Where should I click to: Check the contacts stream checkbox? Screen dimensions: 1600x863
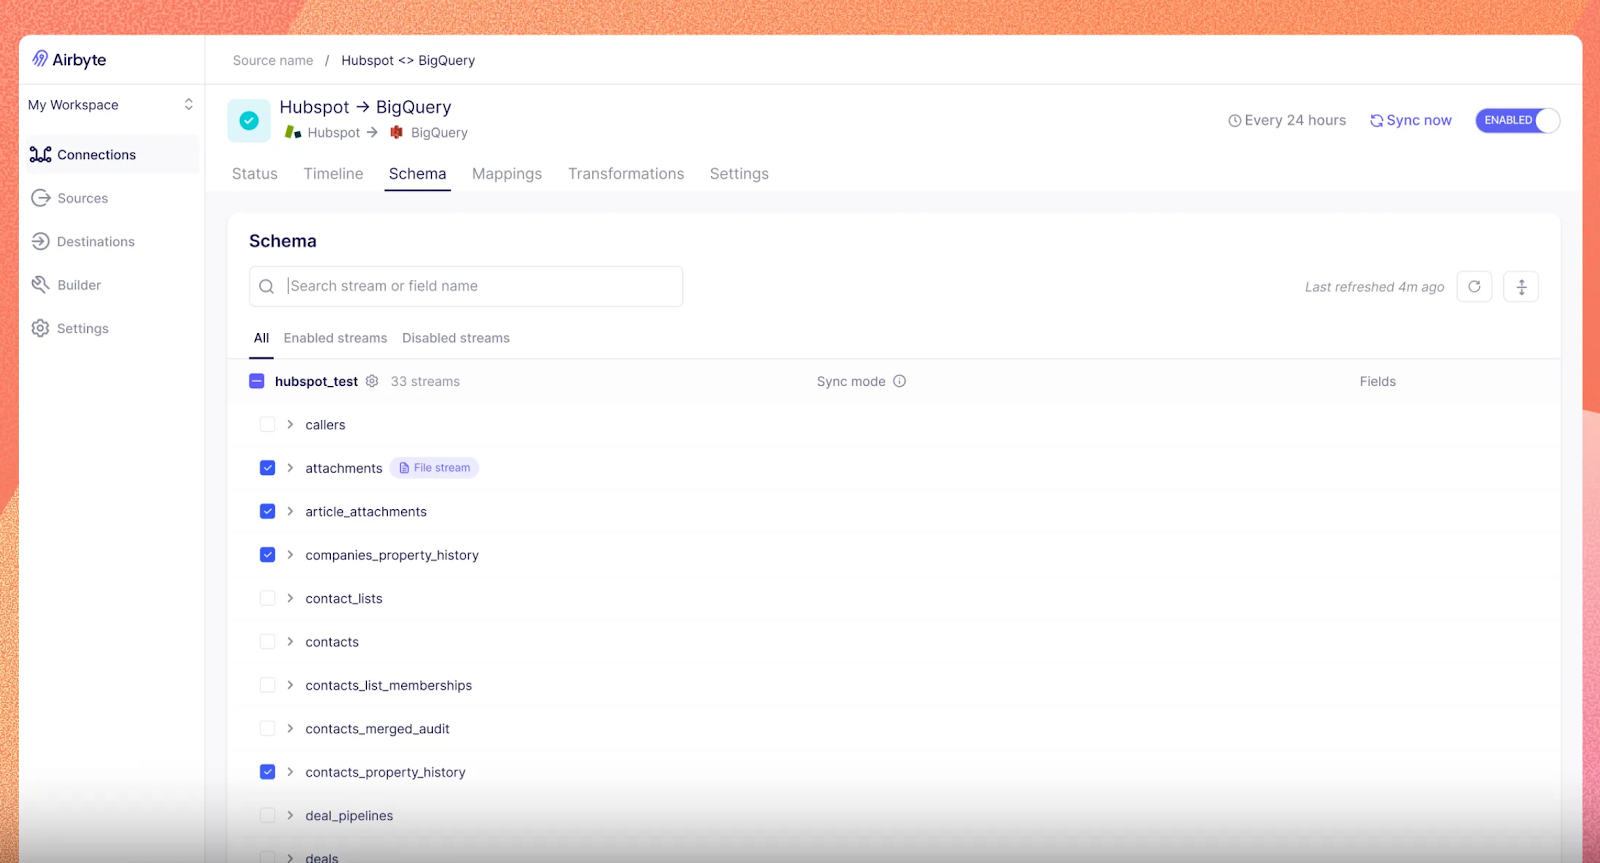(x=267, y=641)
